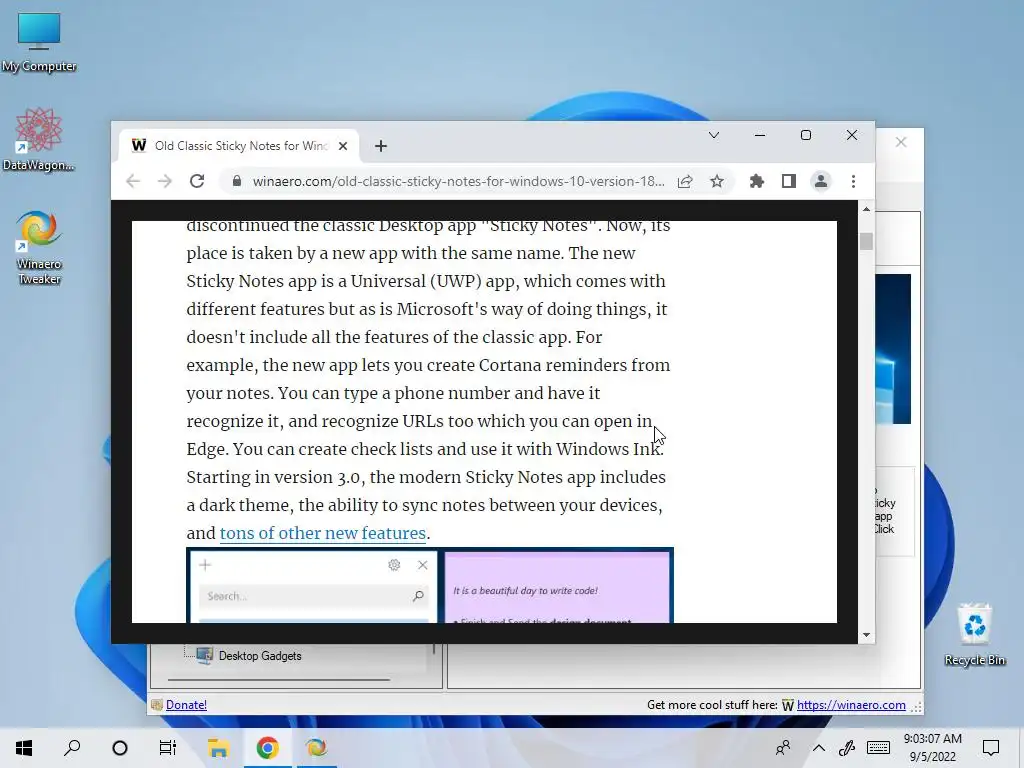This screenshot has width=1024, height=768.
Task: Select the Old Classic Sticky Notes tab
Action: [x=239, y=146]
